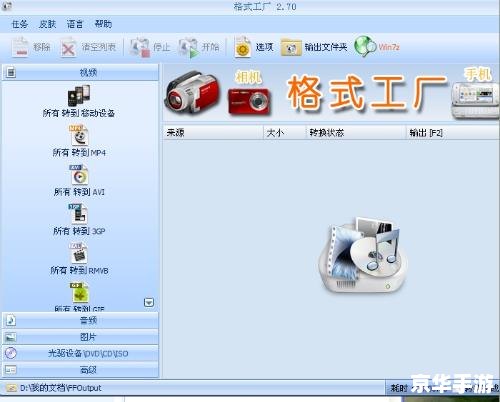The height and width of the screenshot is (402, 500).
Task: Click the 光驱设备 disc icon
Action: (x=11, y=353)
